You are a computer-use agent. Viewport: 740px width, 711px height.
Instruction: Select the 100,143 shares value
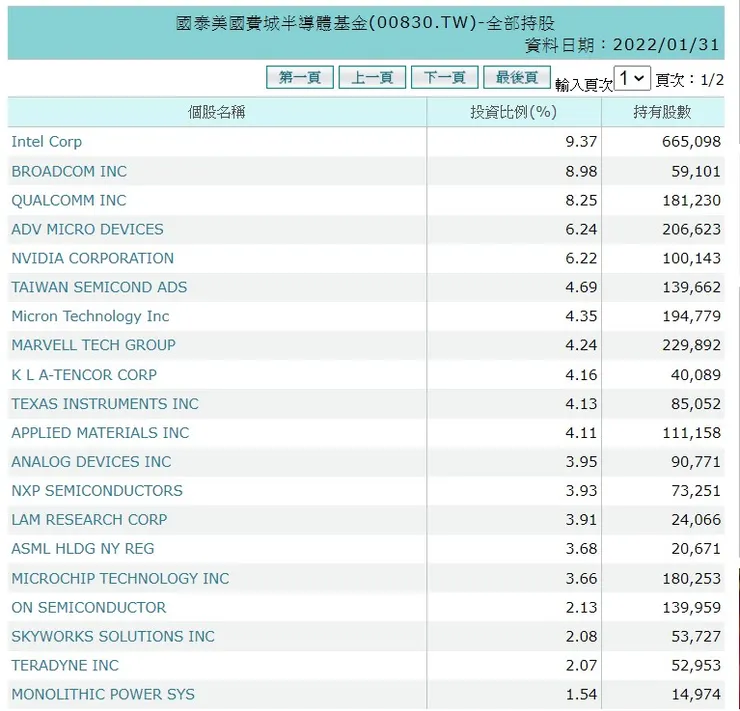coord(691,258)
